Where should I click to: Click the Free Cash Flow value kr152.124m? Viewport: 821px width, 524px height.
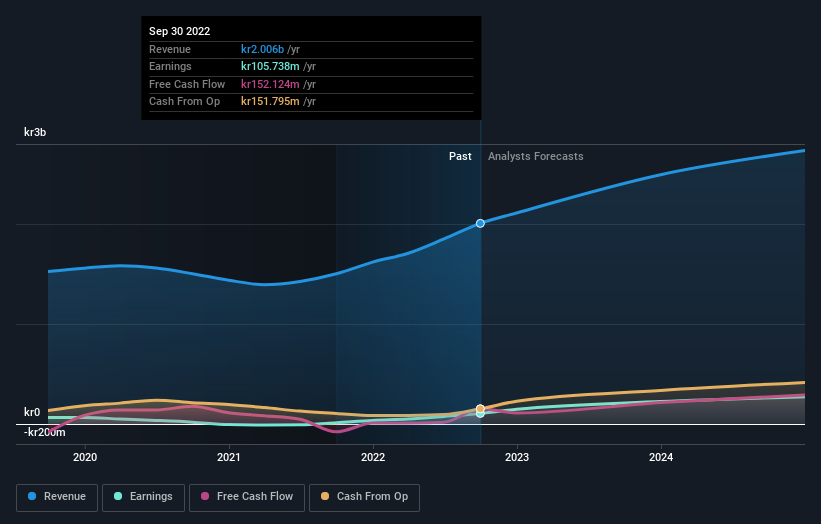270,84
